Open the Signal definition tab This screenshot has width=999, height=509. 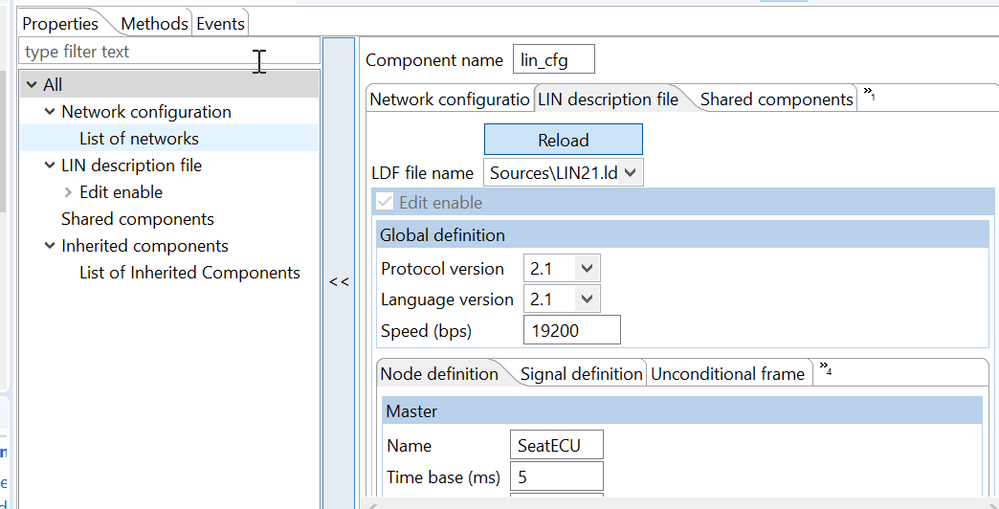[581, 374]
